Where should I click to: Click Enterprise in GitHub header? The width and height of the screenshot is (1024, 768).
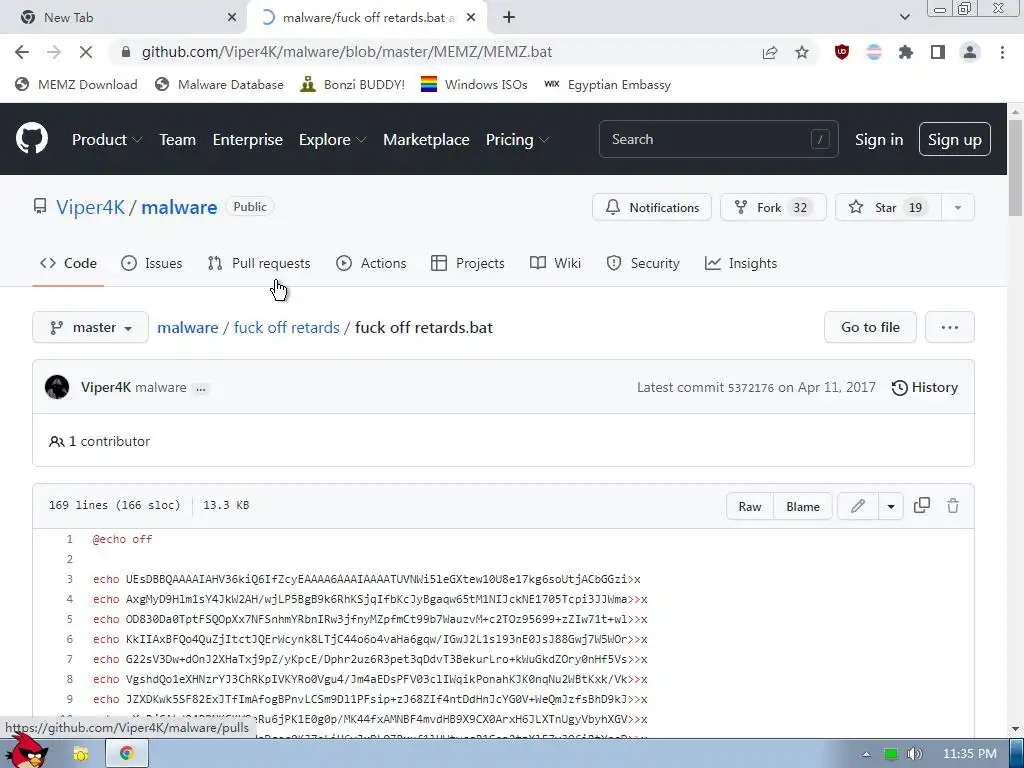click(248, 140)
